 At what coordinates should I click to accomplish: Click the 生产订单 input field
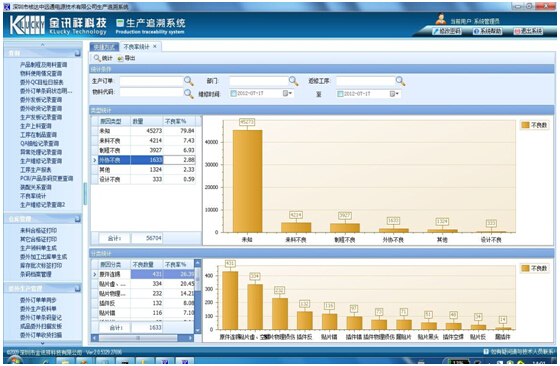point(151,81)
